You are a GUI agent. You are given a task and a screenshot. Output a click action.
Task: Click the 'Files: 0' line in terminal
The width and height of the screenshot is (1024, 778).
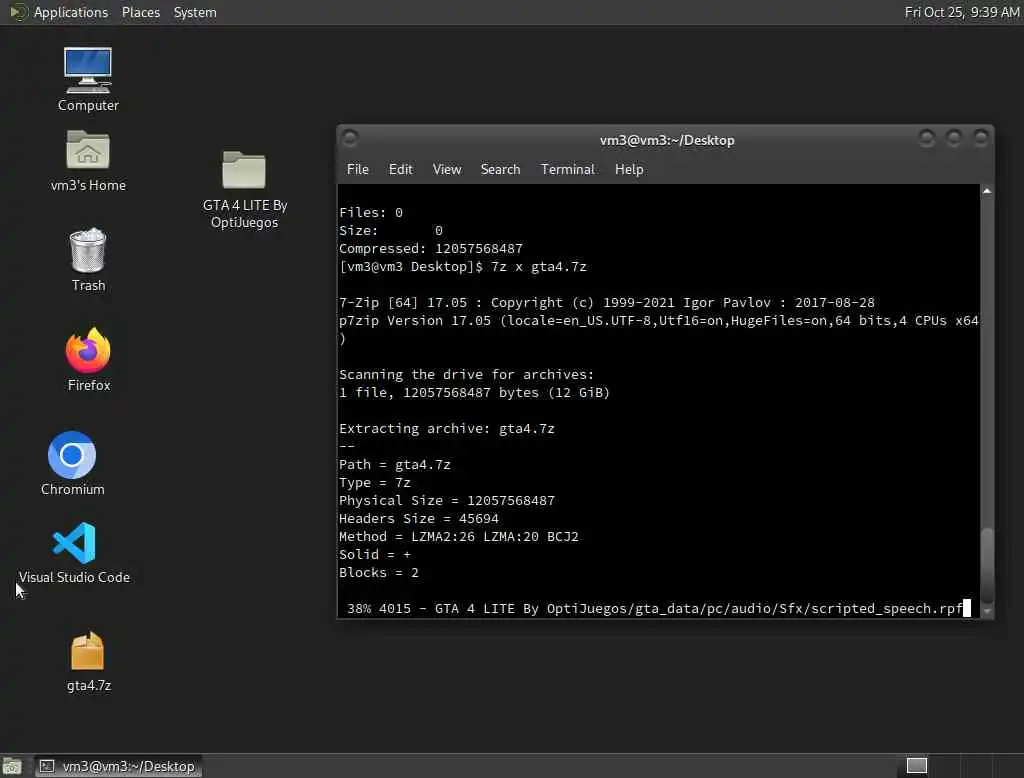pyautogui.click(x=371, y=212)
